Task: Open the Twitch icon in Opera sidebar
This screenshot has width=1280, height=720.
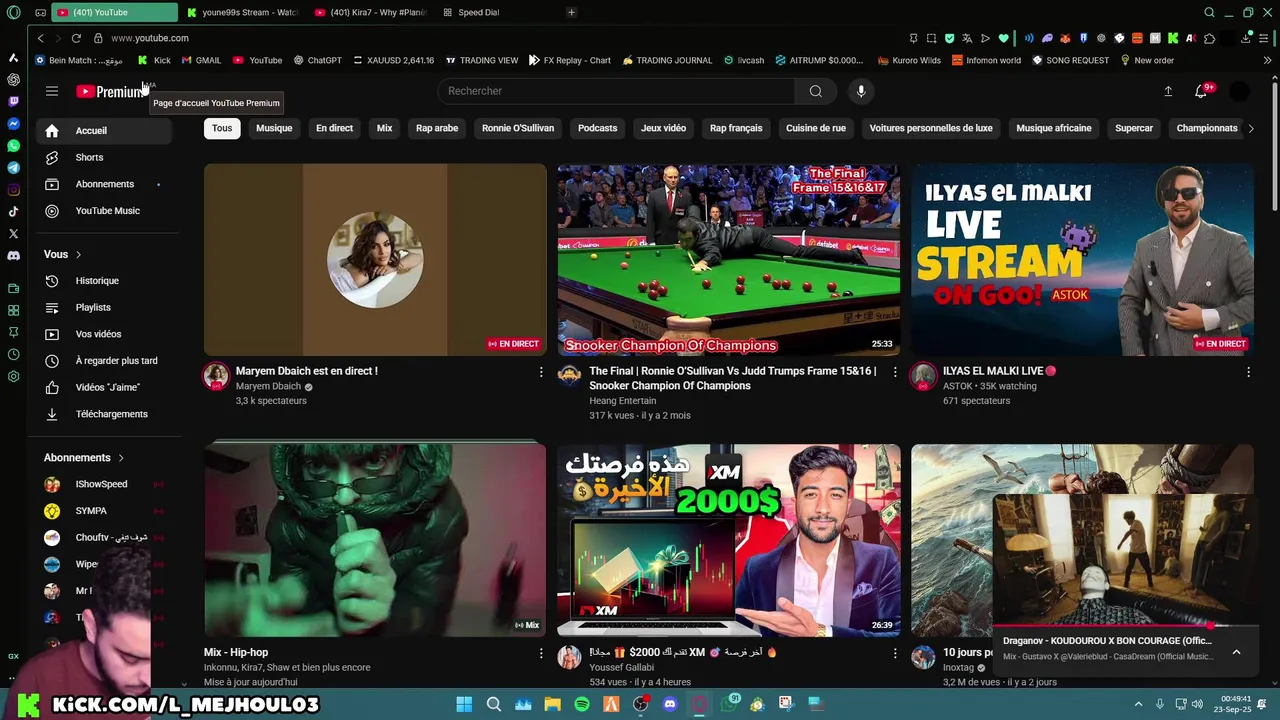Action: click(13, 101)
